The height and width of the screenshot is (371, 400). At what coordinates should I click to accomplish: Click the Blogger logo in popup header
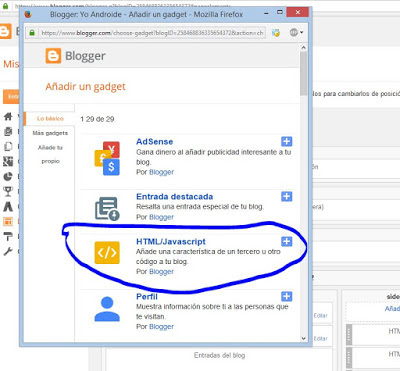75,56
